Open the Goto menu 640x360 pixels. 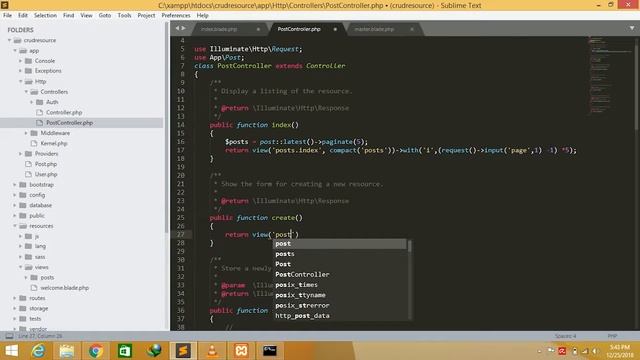pyautogui.click(x=105, y=15)
